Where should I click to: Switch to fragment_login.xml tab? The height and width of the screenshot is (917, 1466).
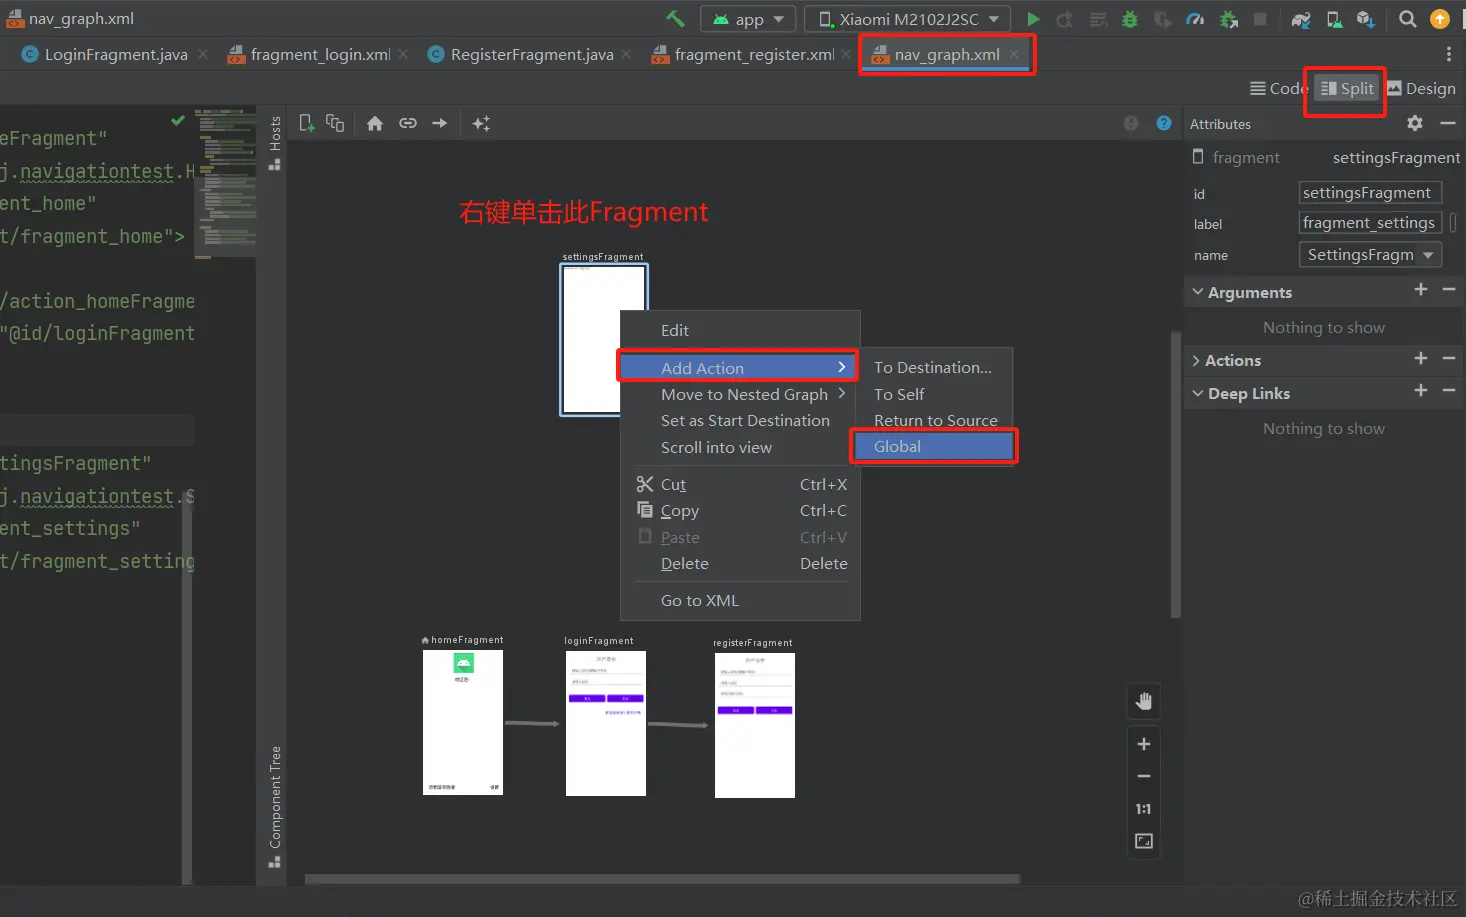click(x=320, y=54)
